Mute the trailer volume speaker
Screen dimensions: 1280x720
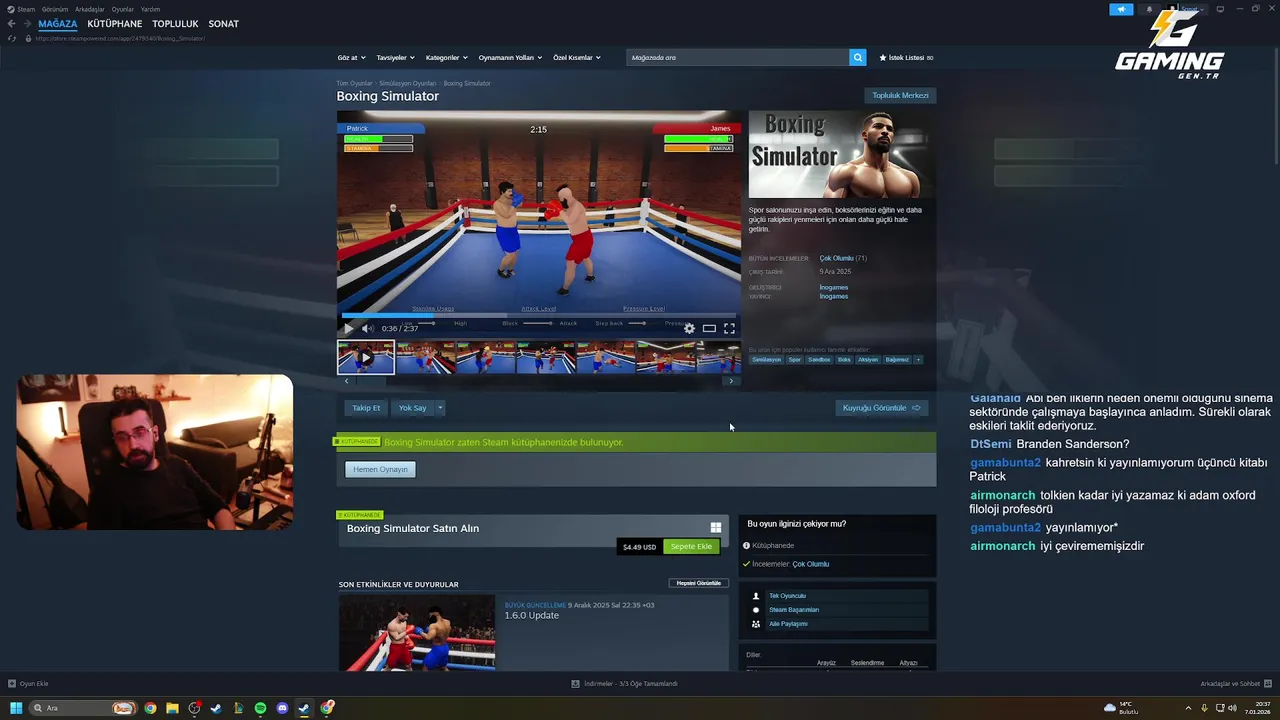click(367, 328)
